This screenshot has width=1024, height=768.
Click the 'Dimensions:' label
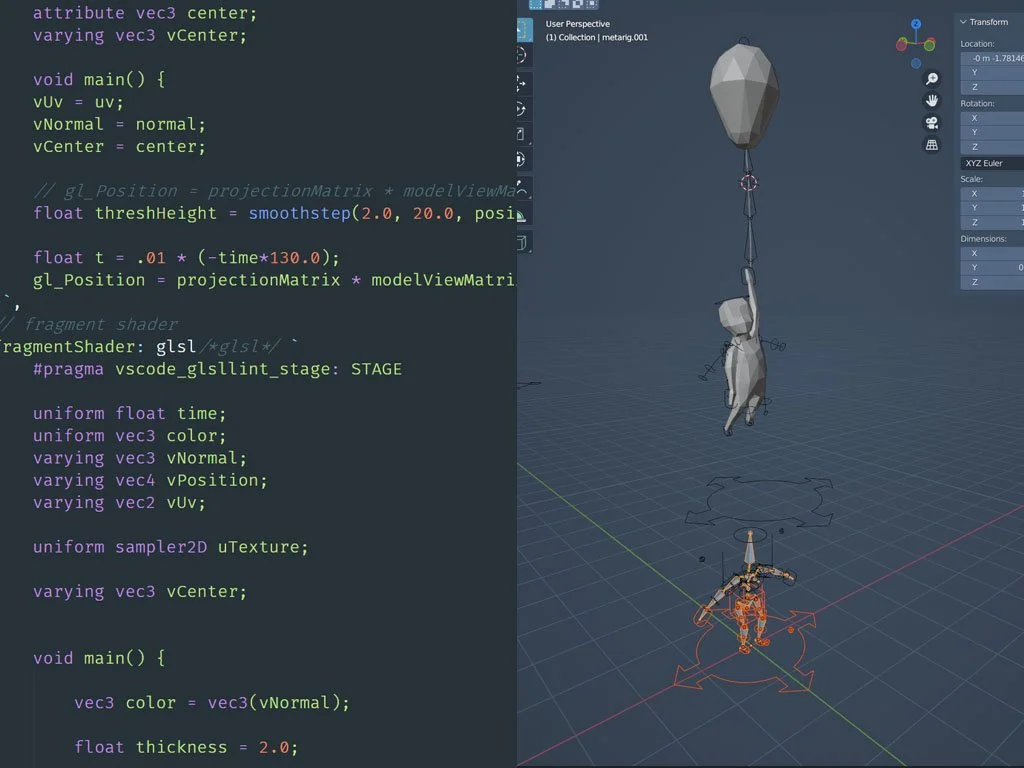pyautogui.click(x=983, y=239)
